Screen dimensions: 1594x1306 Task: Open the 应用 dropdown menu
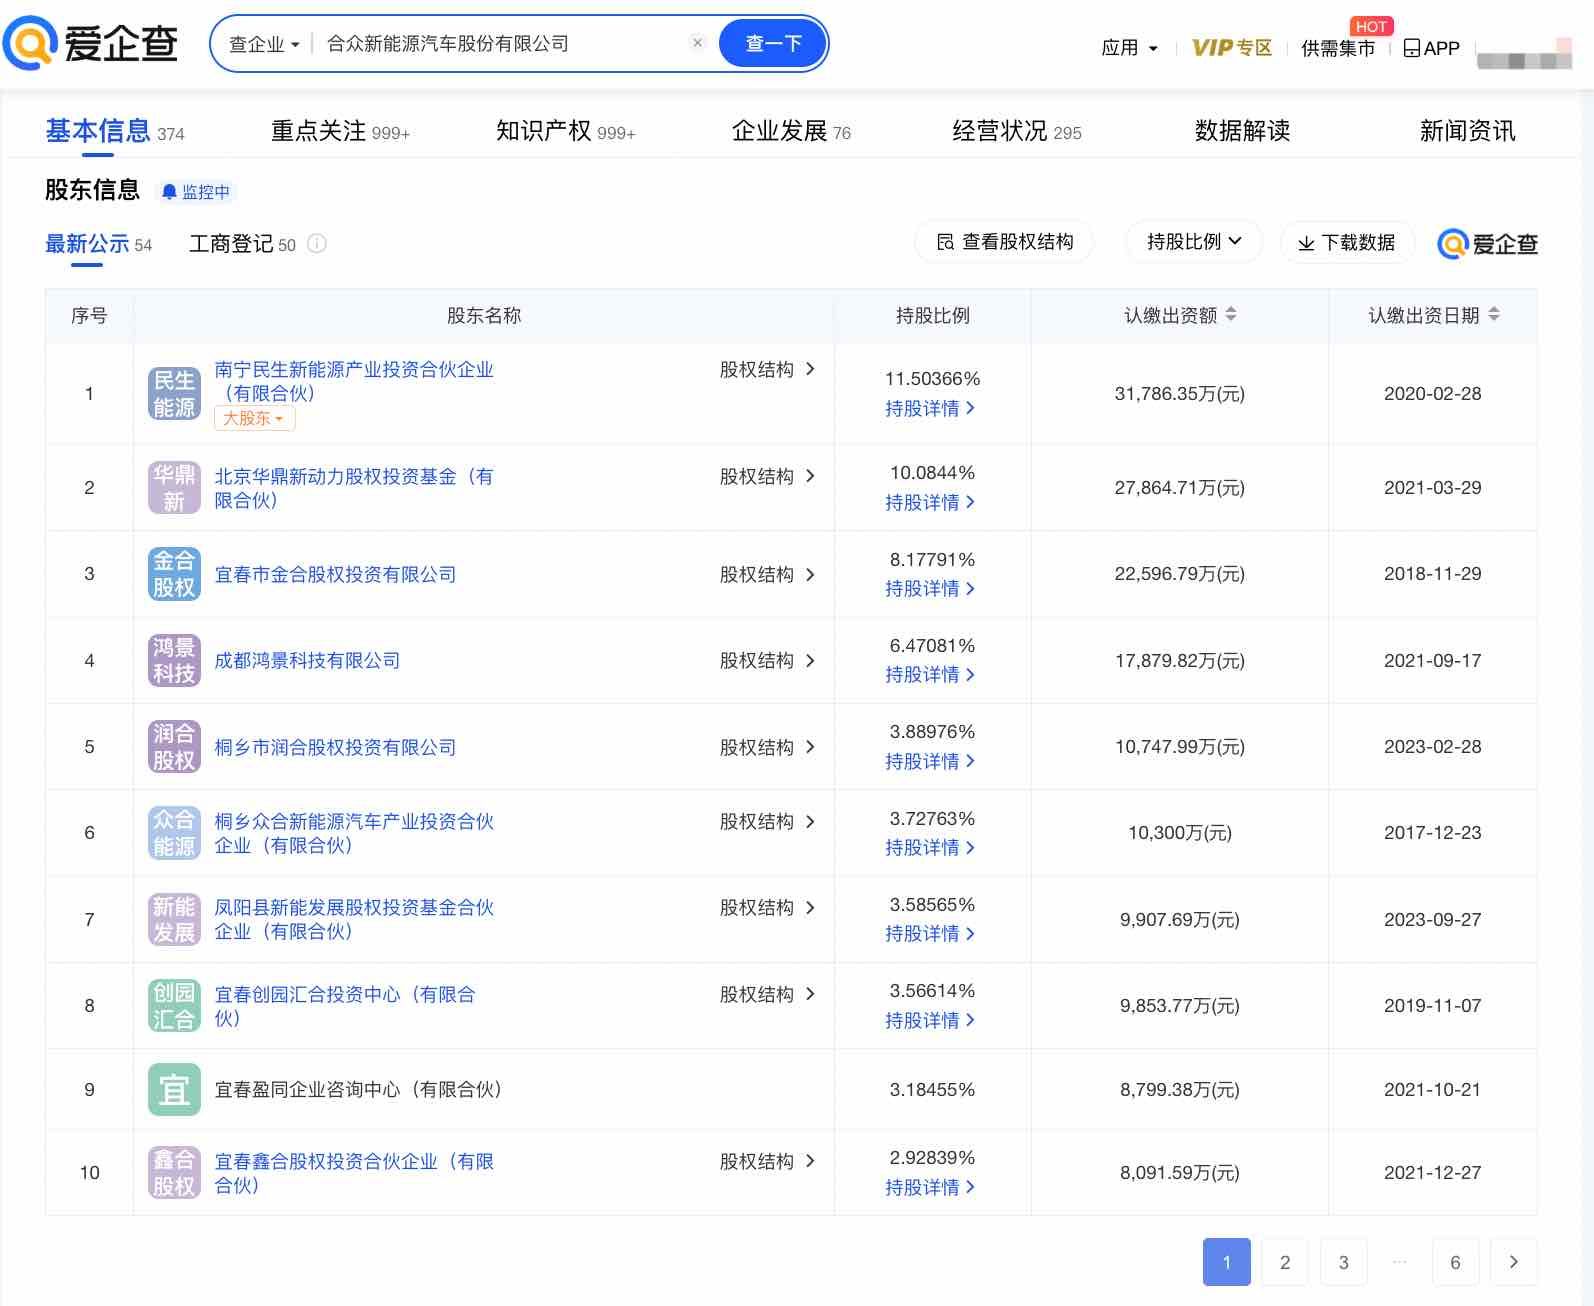pos(1129,48)
